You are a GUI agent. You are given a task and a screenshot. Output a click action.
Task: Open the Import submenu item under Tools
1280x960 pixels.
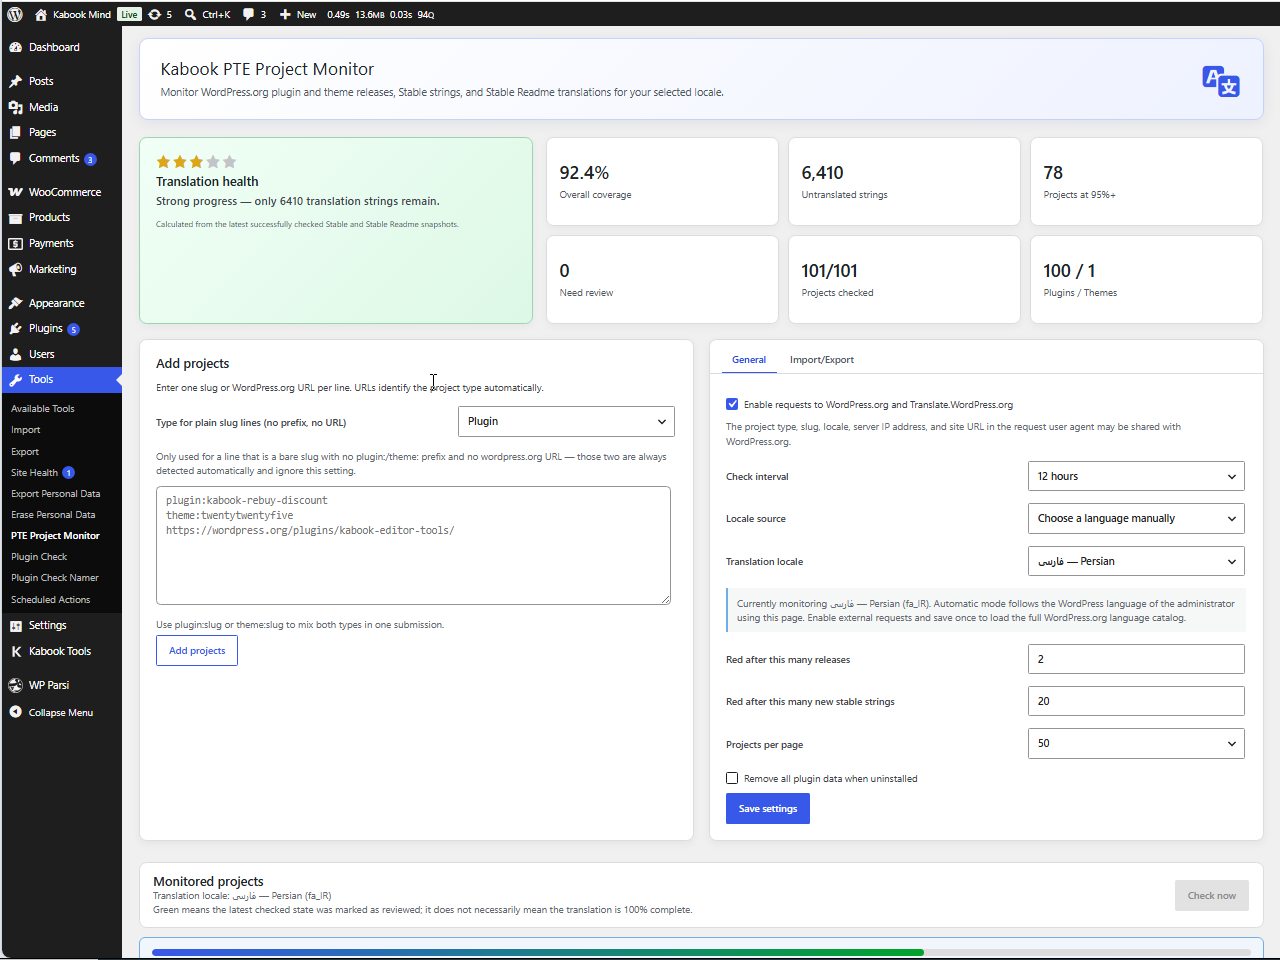pos(26,429)
